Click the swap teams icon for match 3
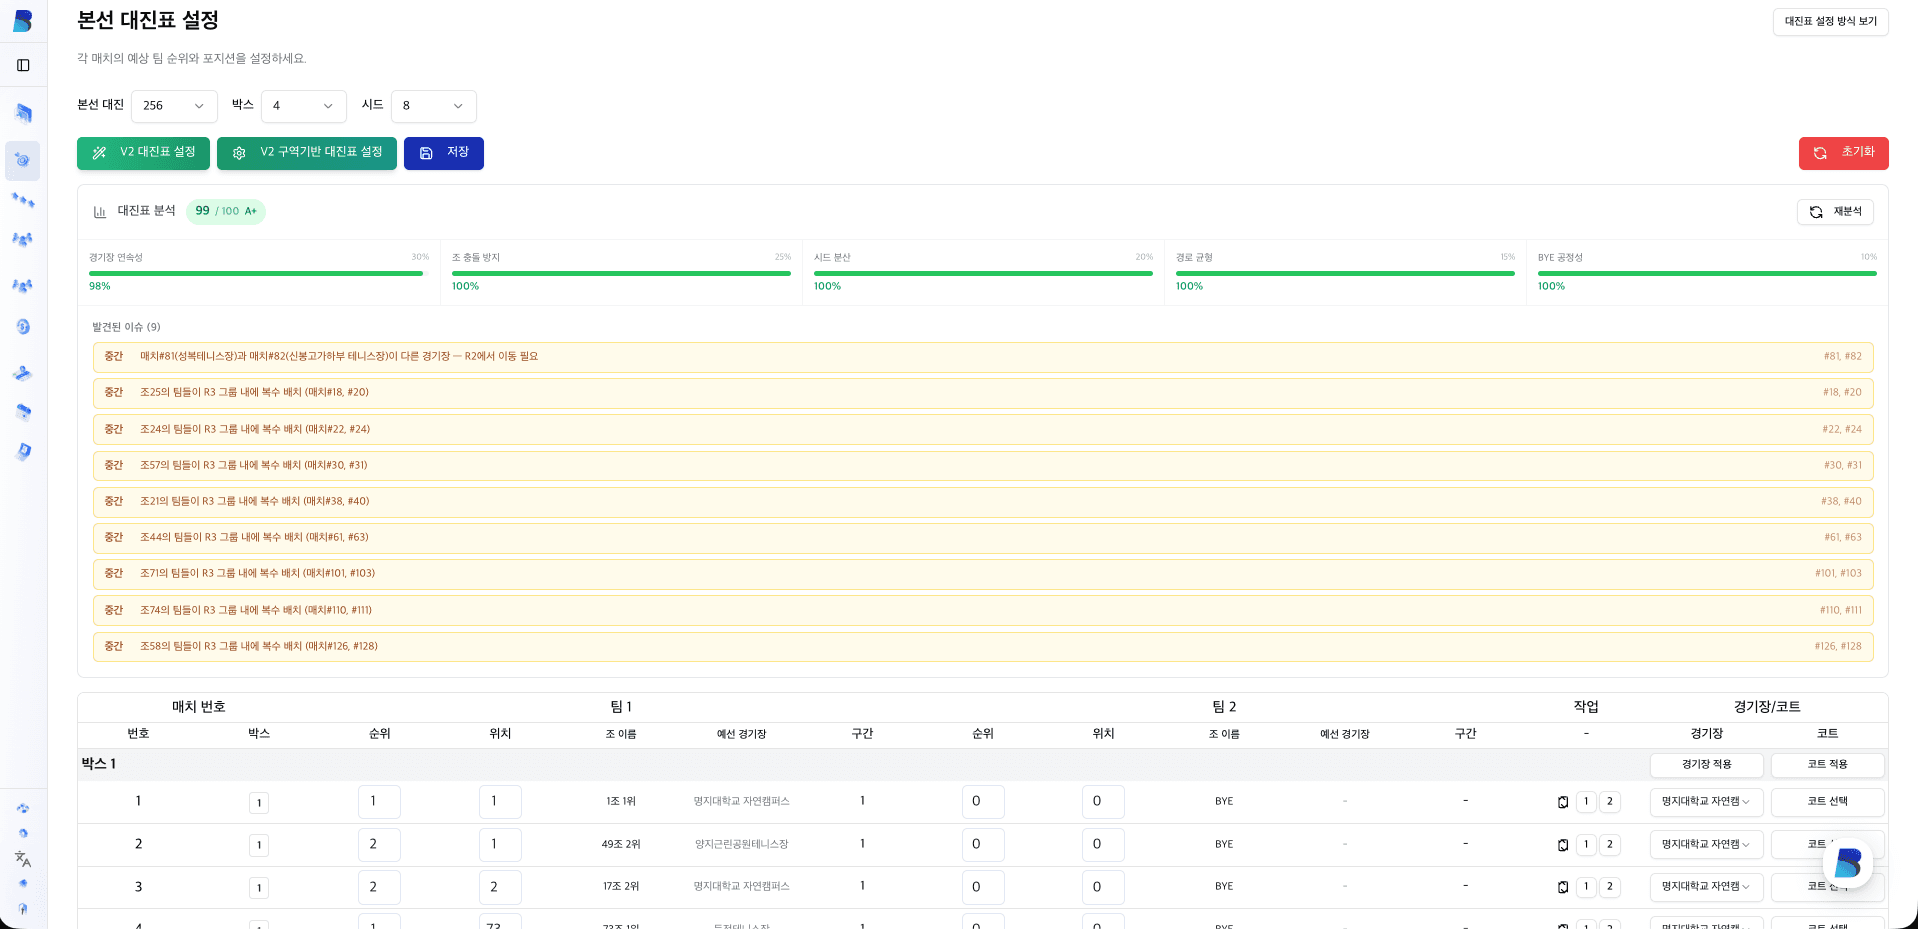Image resolution: width=1918 pixels, height=929 pixels. (x=1563, y=887)
